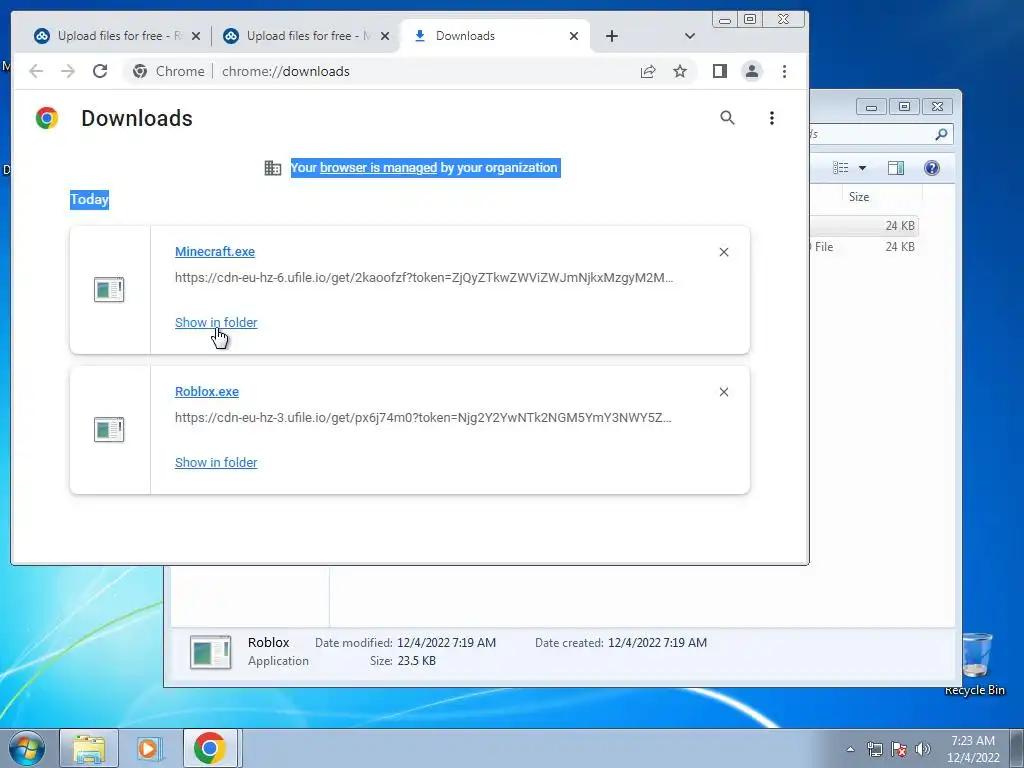This screenshot has height=768, width=1024.
Task: Click the Chrome site info chip
Action: point(168,71)
